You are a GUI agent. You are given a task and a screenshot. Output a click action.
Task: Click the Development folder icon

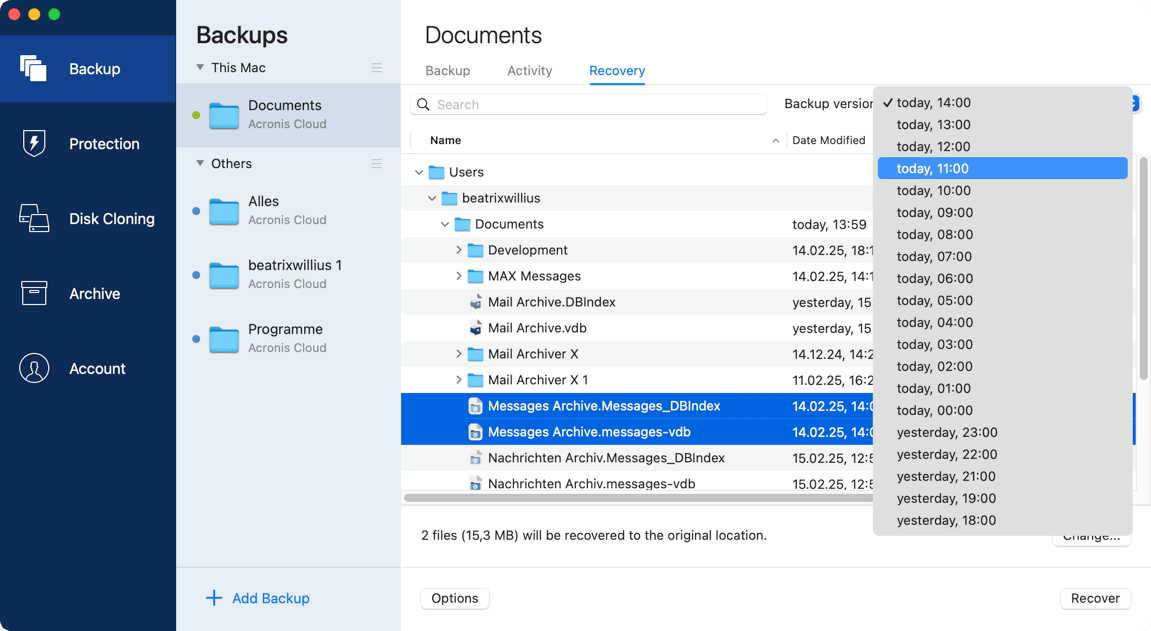coord(476,250)
